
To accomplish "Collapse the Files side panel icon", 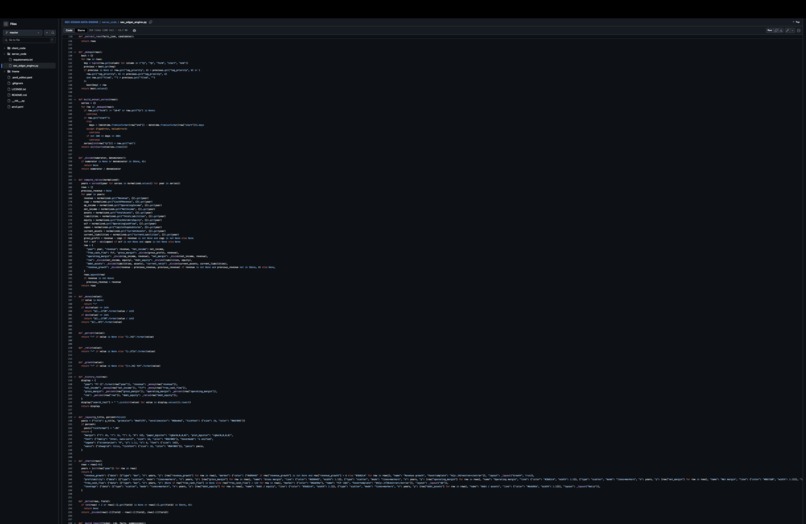I will point(6,24).
